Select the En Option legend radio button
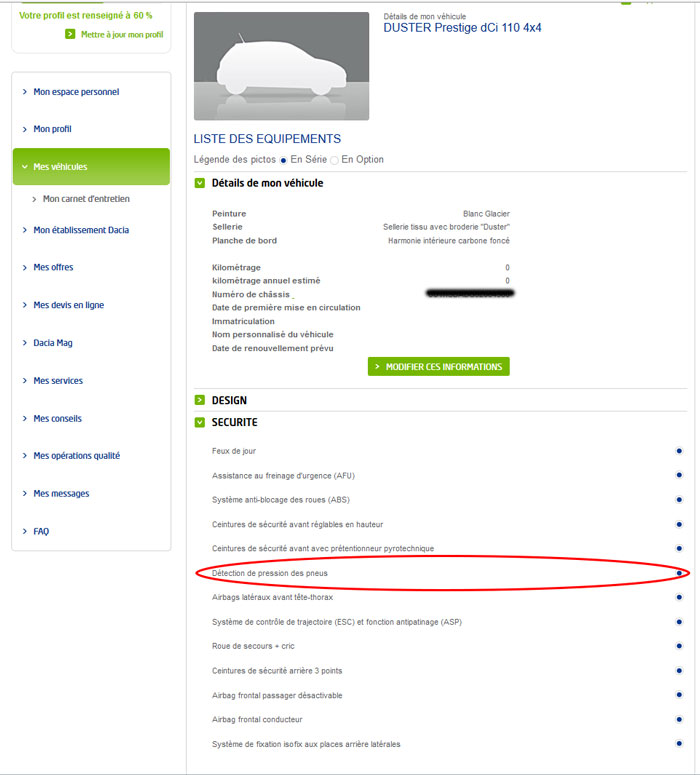The height and width of the screenshot is (775, 700). click(x=334, y=160)
